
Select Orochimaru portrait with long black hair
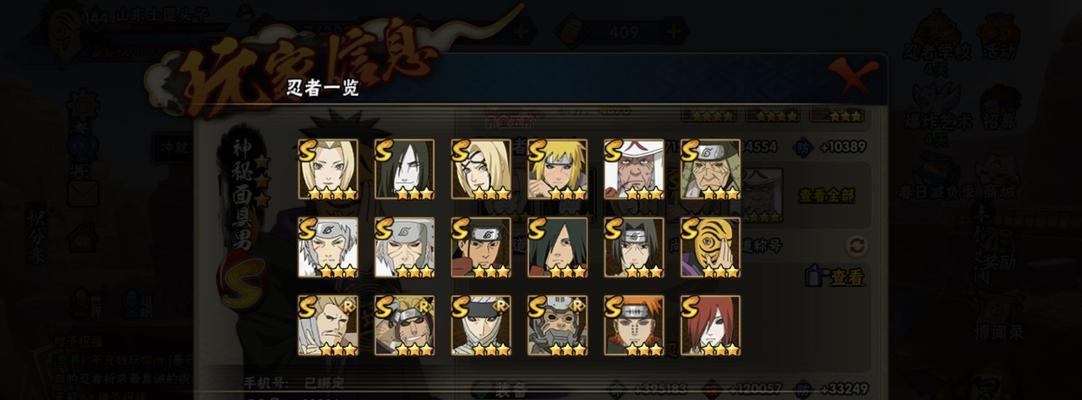[x=404, y=170]
